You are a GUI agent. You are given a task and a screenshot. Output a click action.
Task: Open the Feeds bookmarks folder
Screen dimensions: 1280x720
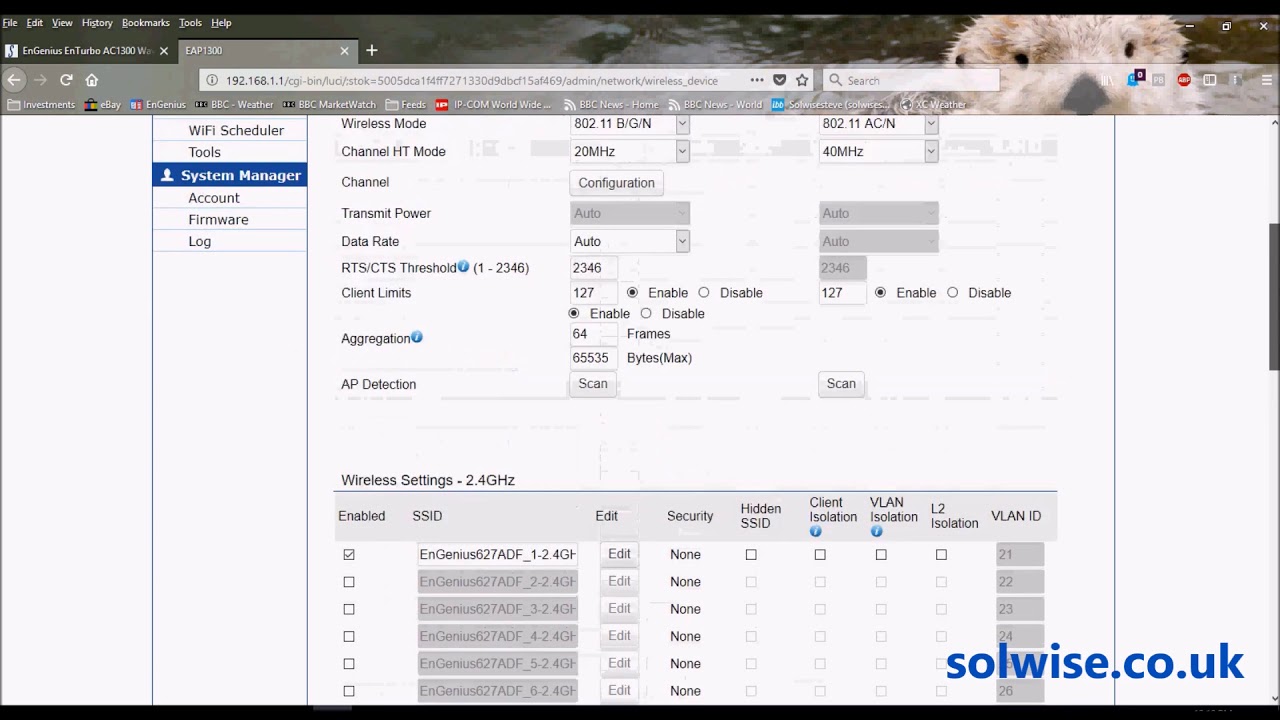click(406, 104)
